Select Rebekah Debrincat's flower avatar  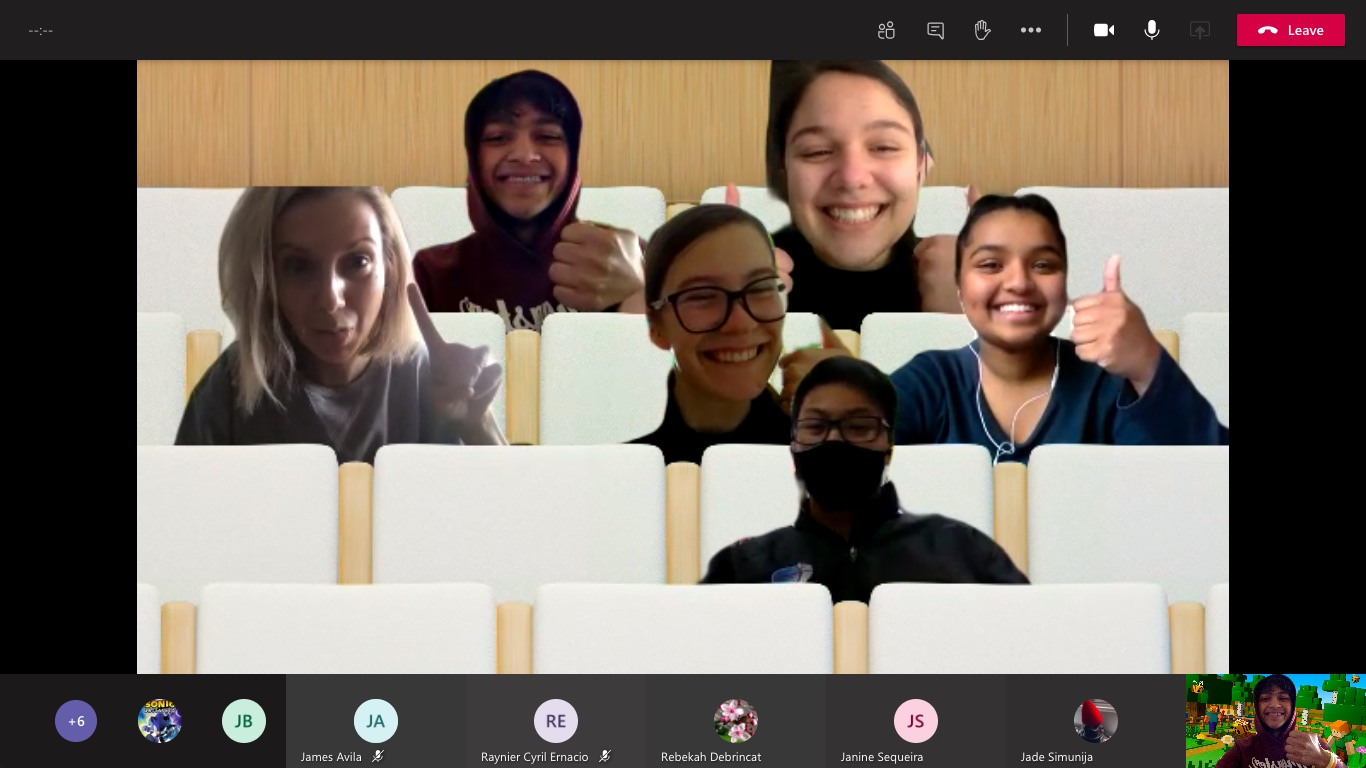(736, 720)
